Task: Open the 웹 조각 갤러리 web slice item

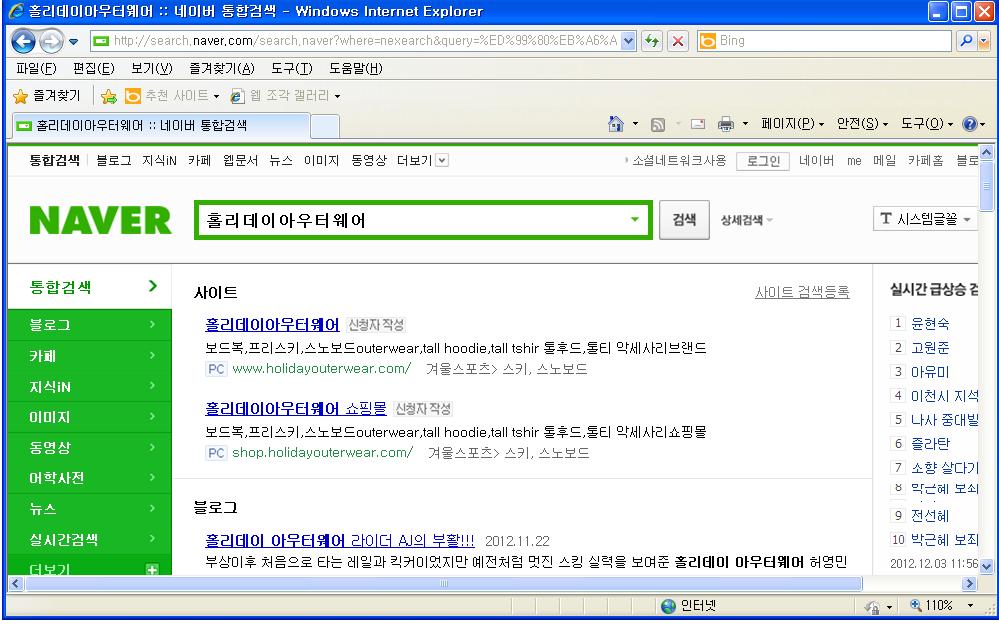Action: click(x=285, y=96)
